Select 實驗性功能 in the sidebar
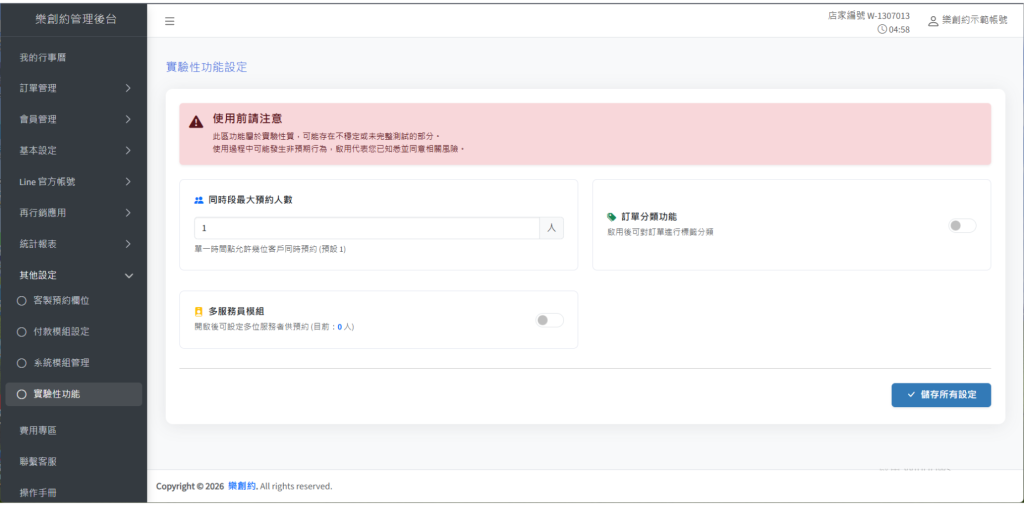The width and height of the screenshot is (1024, 506). point(73,394)
